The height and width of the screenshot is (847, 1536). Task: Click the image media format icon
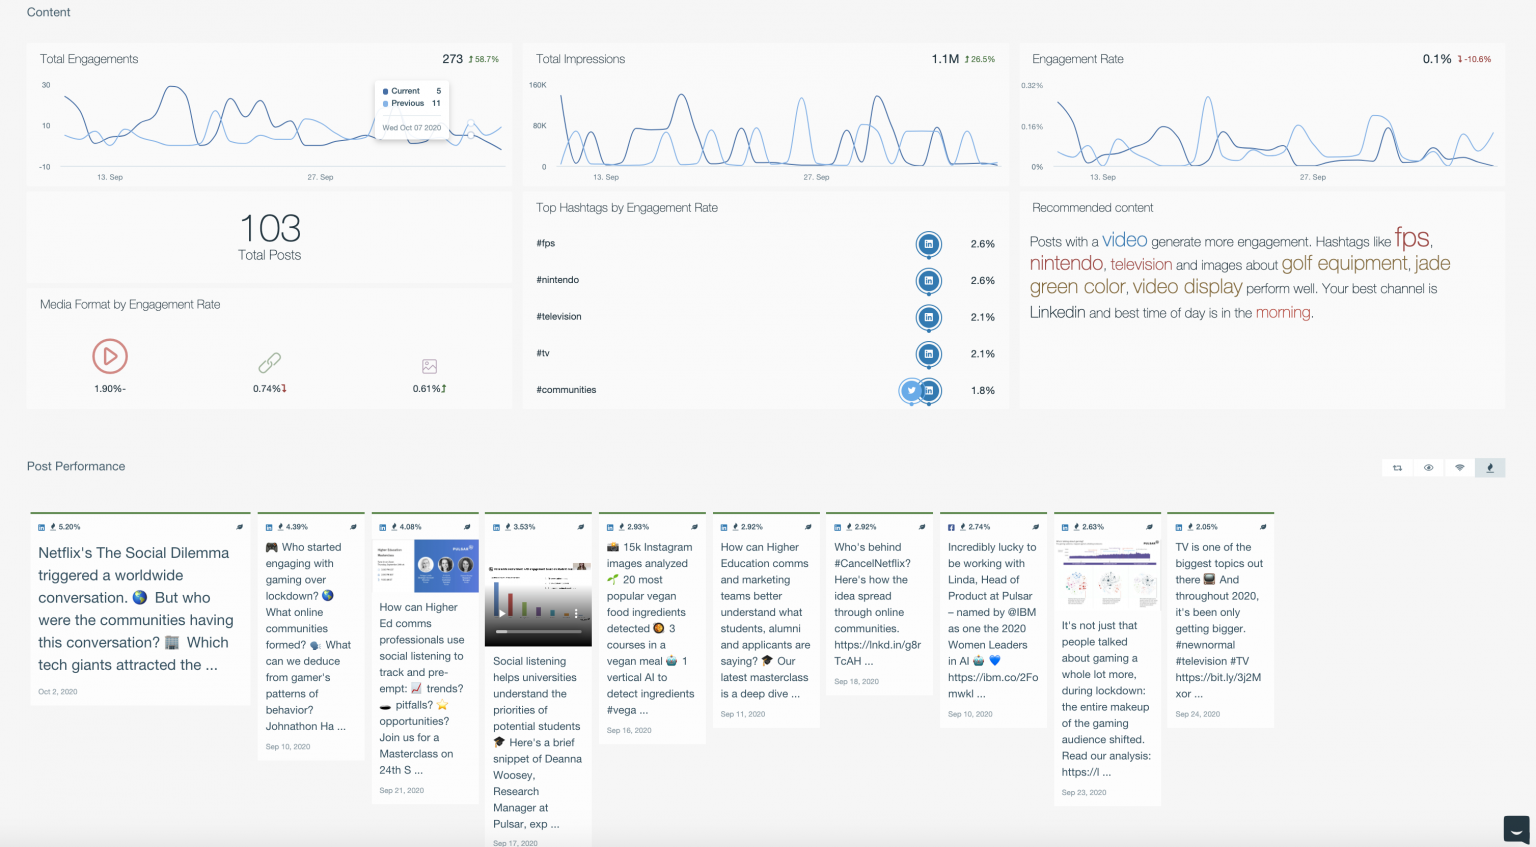pyautogui.click(x=429, y=366)
